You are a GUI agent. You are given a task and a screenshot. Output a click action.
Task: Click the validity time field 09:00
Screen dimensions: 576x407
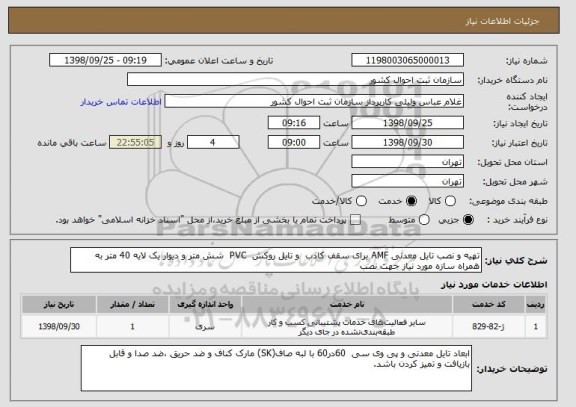(294, 142)
